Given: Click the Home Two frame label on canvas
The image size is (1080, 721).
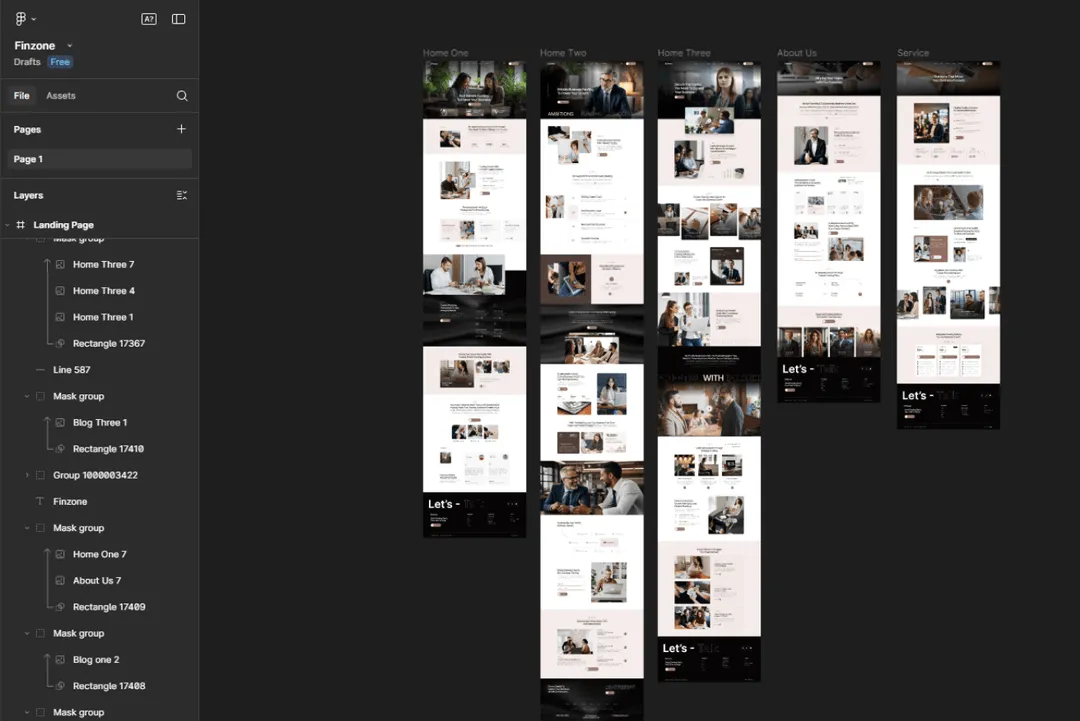Looking at the screenshot, I should pyautogui.click(x=563, y=53).
